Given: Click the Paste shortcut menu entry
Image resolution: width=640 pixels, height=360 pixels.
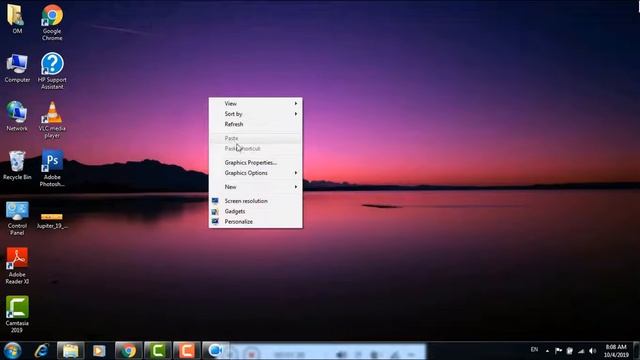Looking at the screenshot, I should [x=256, y=149].
